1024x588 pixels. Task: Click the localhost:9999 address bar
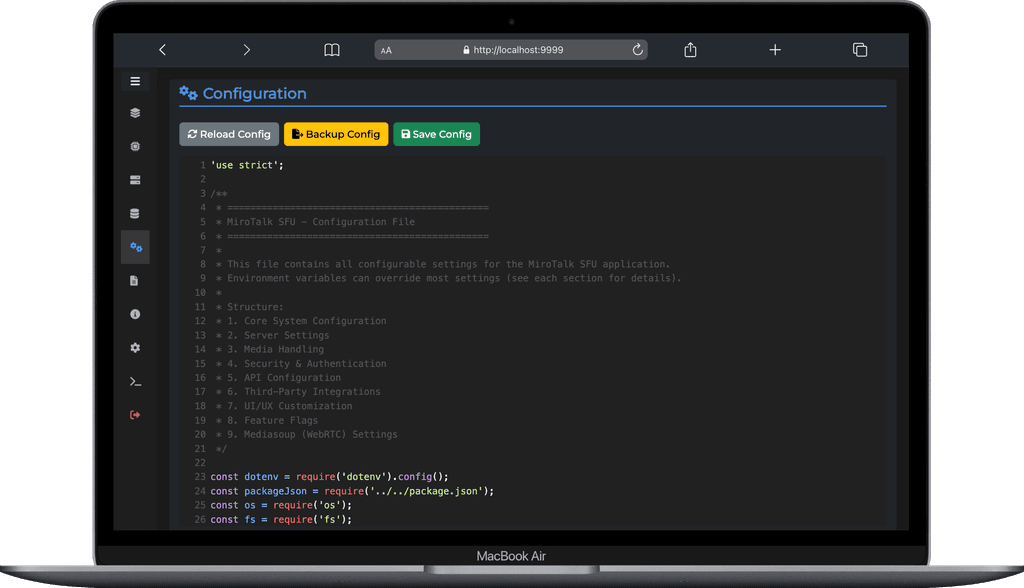pos(517,50)
